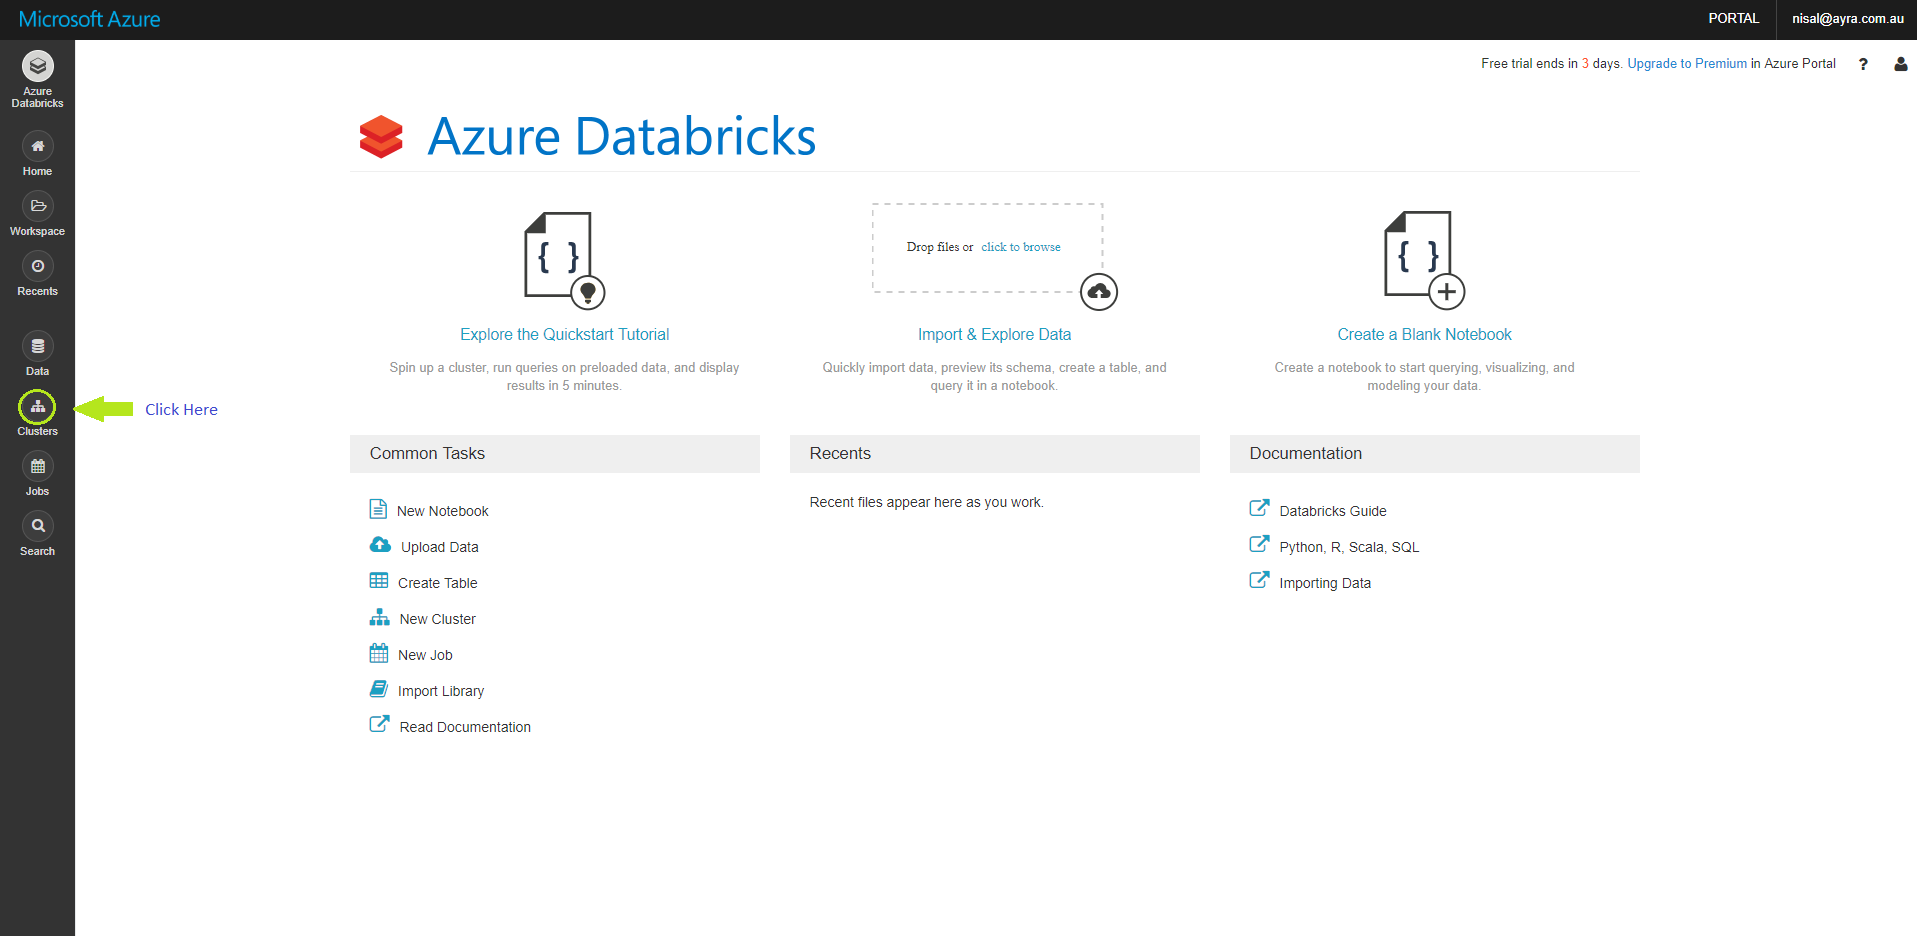Viewport: 1917px width, 936px height.
Task: Open nisal@ayra.com.au account menu
Action: tap(1847, 19)
